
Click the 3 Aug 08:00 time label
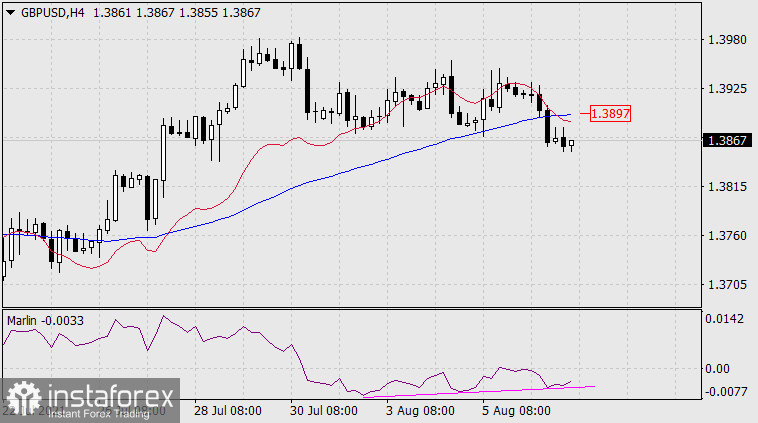click(x=420, y=411)
